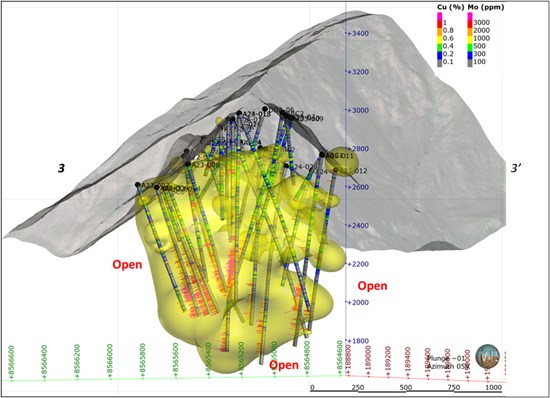Viewport: 550px width, 398px height.
Task: Click the +2000 elevation axis label
Action: pos(357,302)
